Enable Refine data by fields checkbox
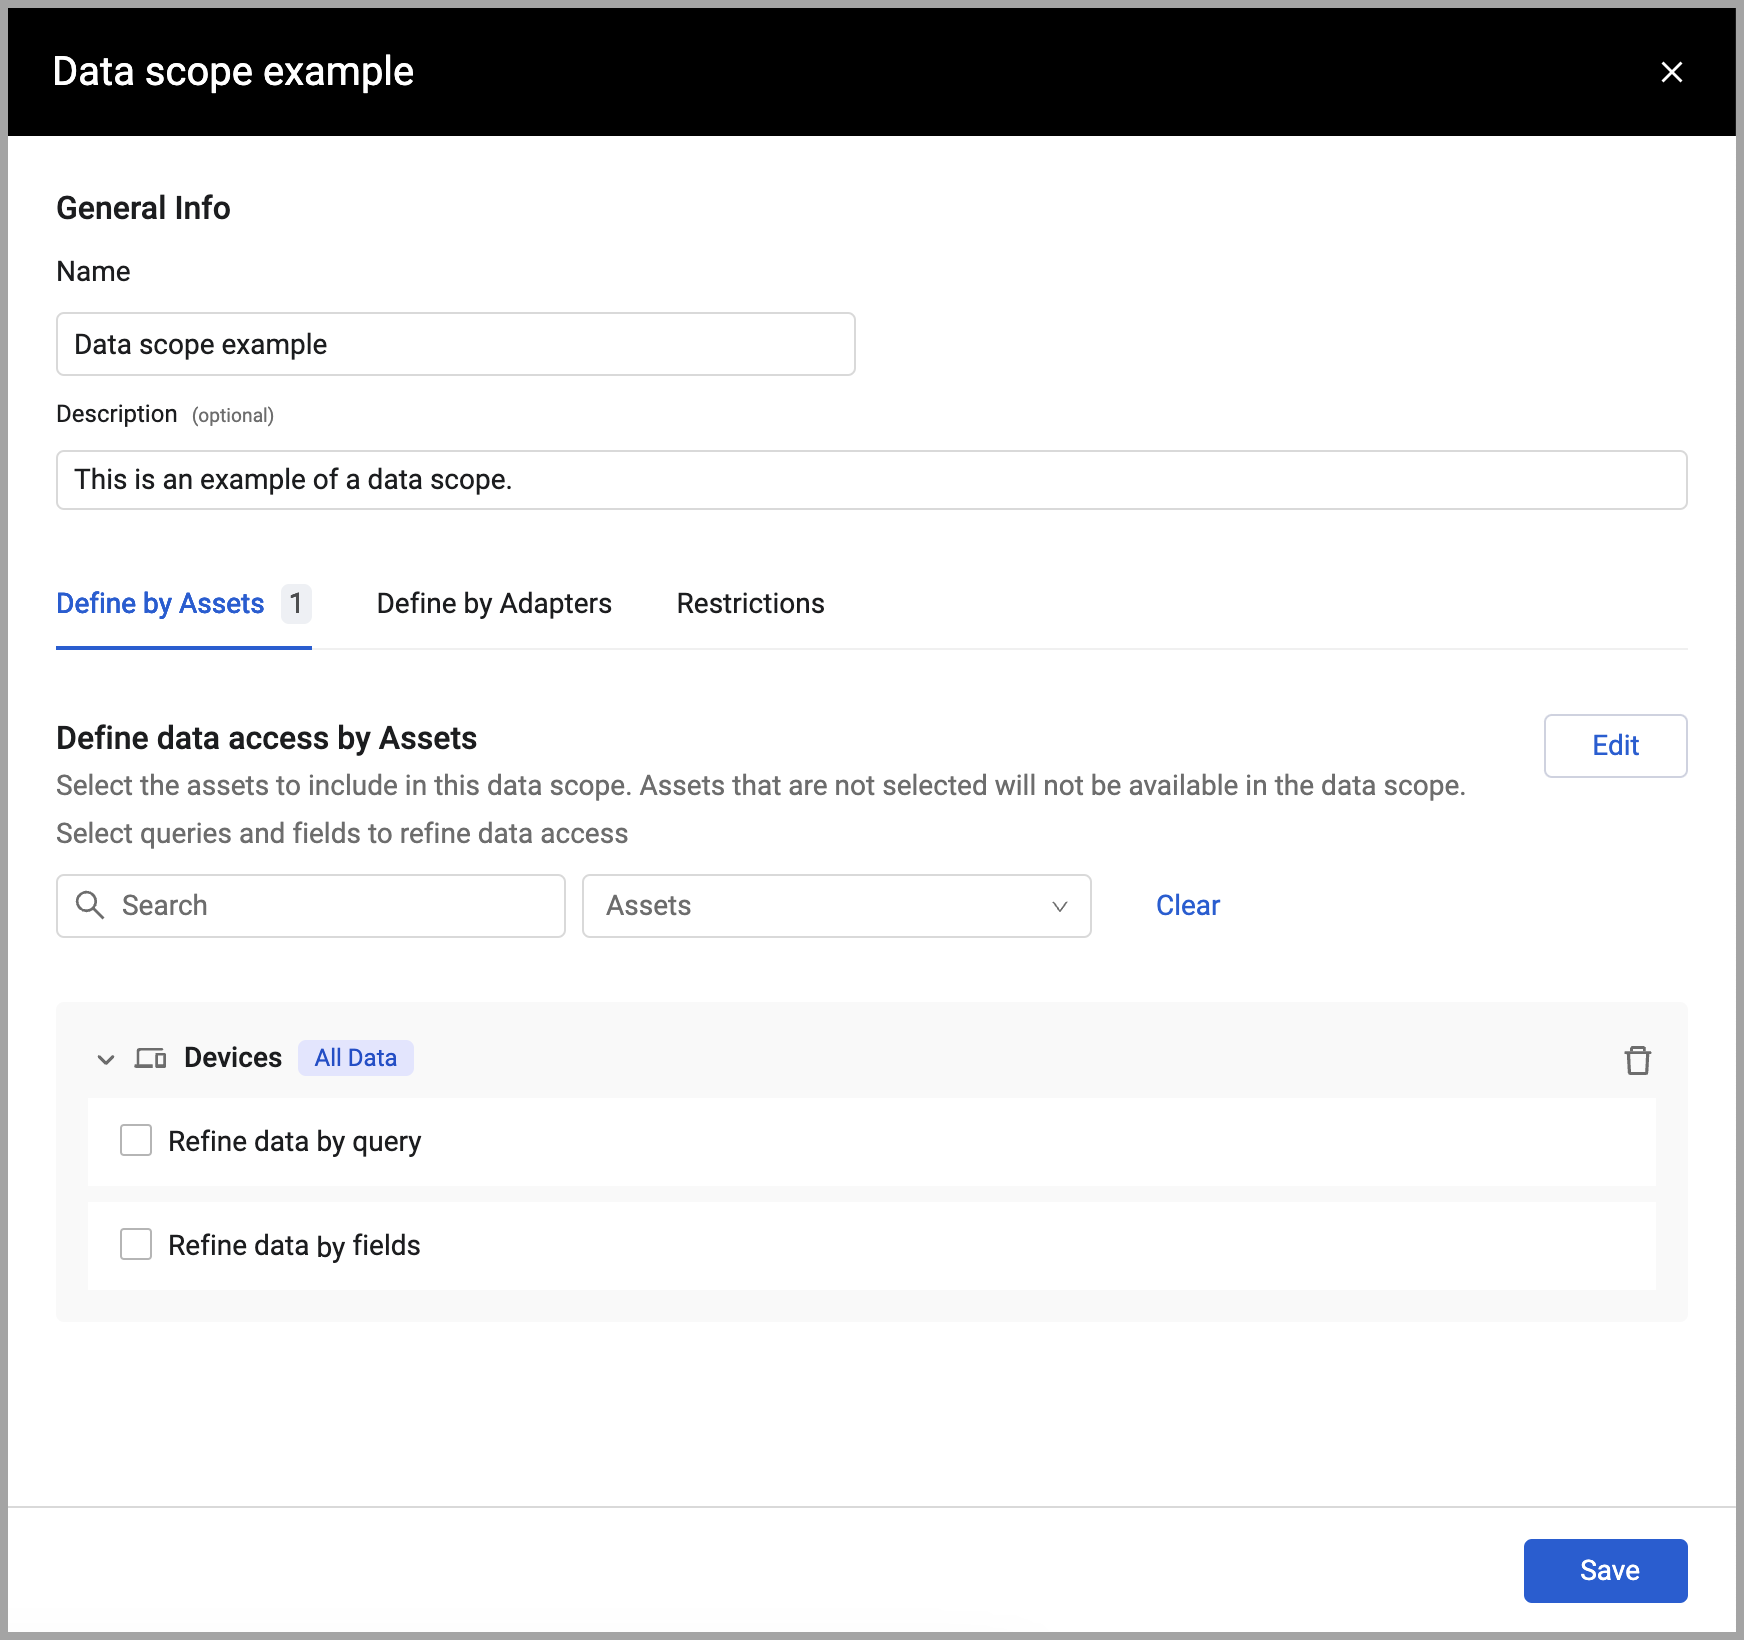 point(136,1244)
